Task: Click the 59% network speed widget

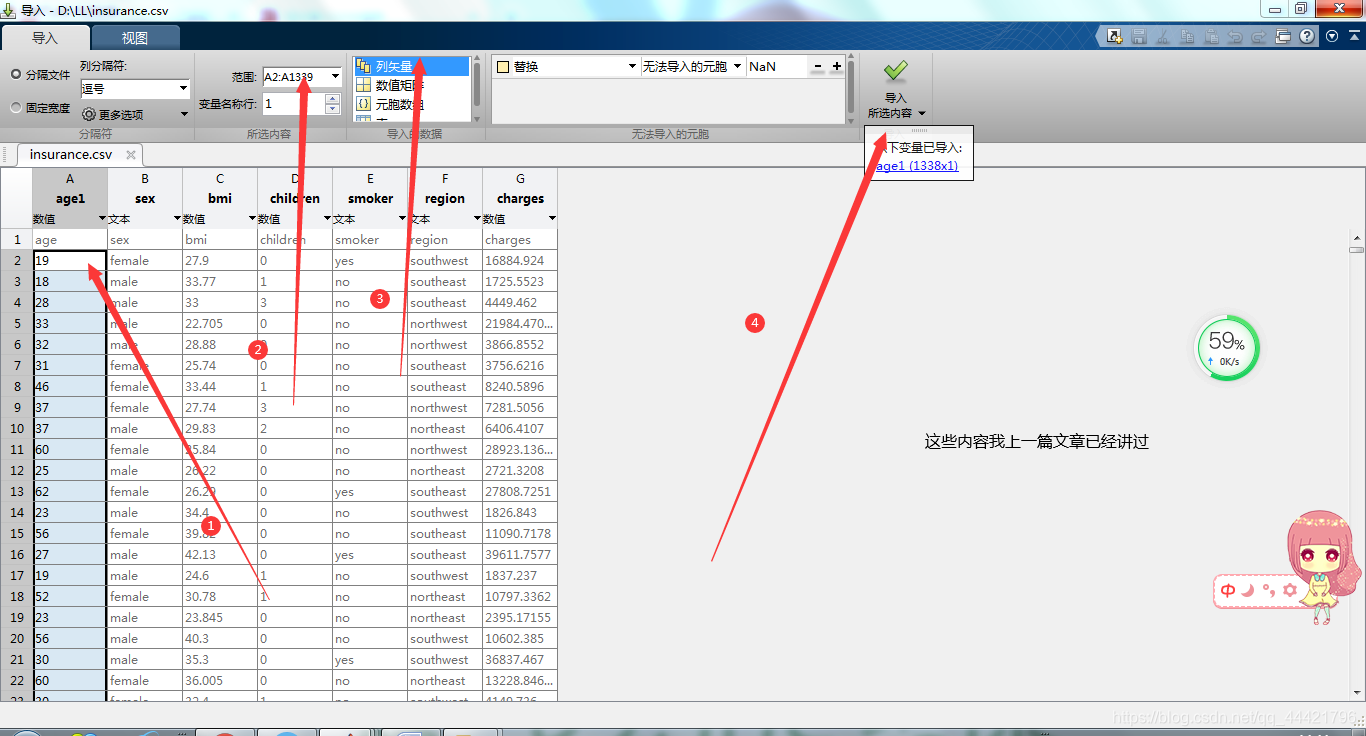Action: (1227, 348)
